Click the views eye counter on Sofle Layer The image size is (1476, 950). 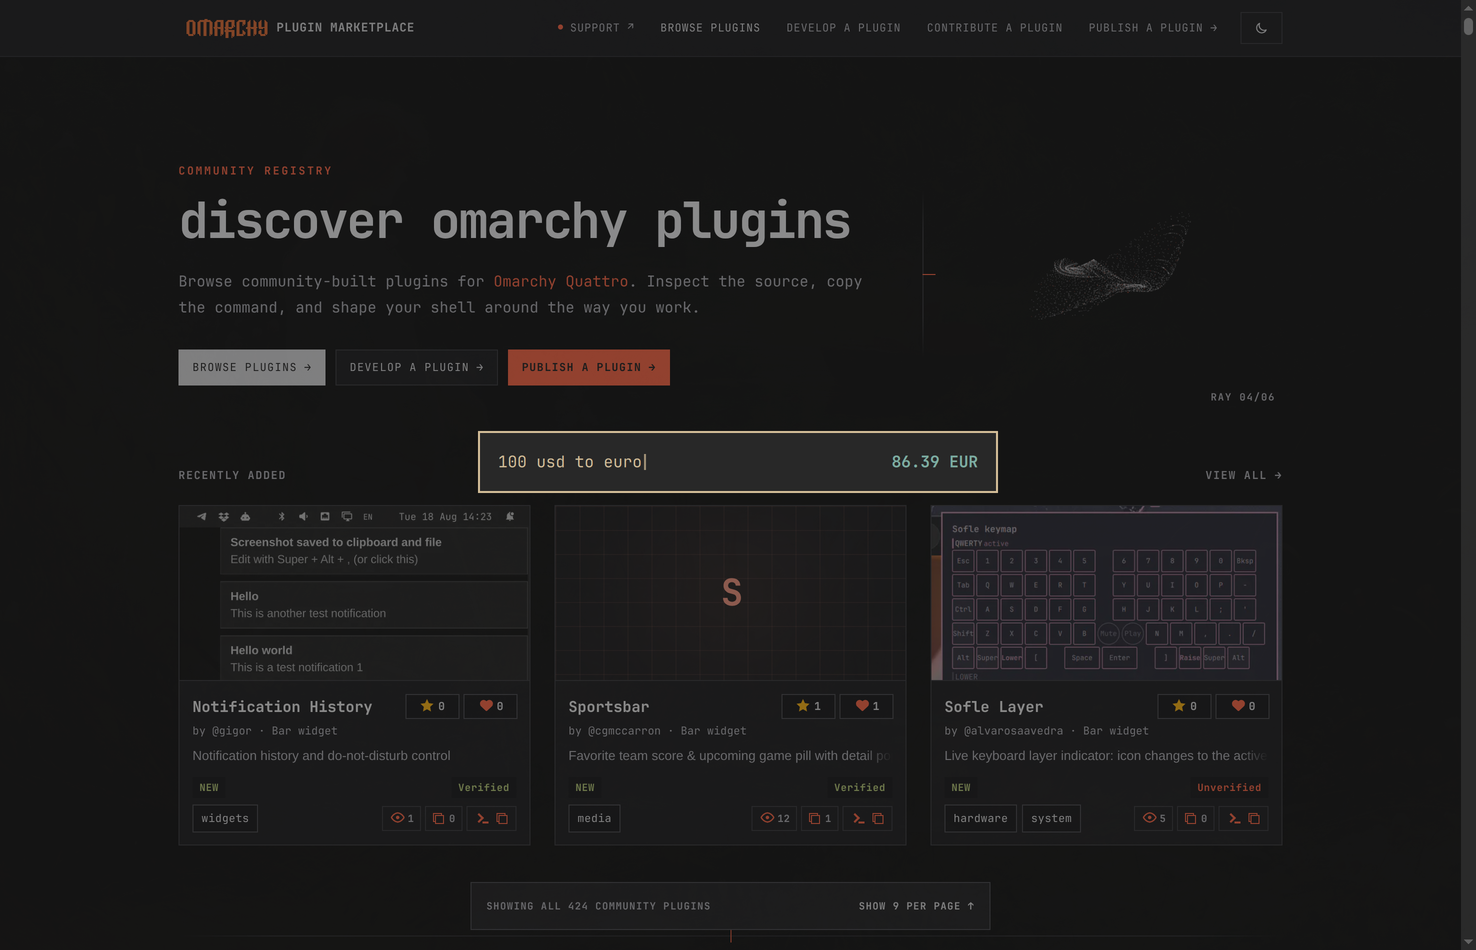1153,818
